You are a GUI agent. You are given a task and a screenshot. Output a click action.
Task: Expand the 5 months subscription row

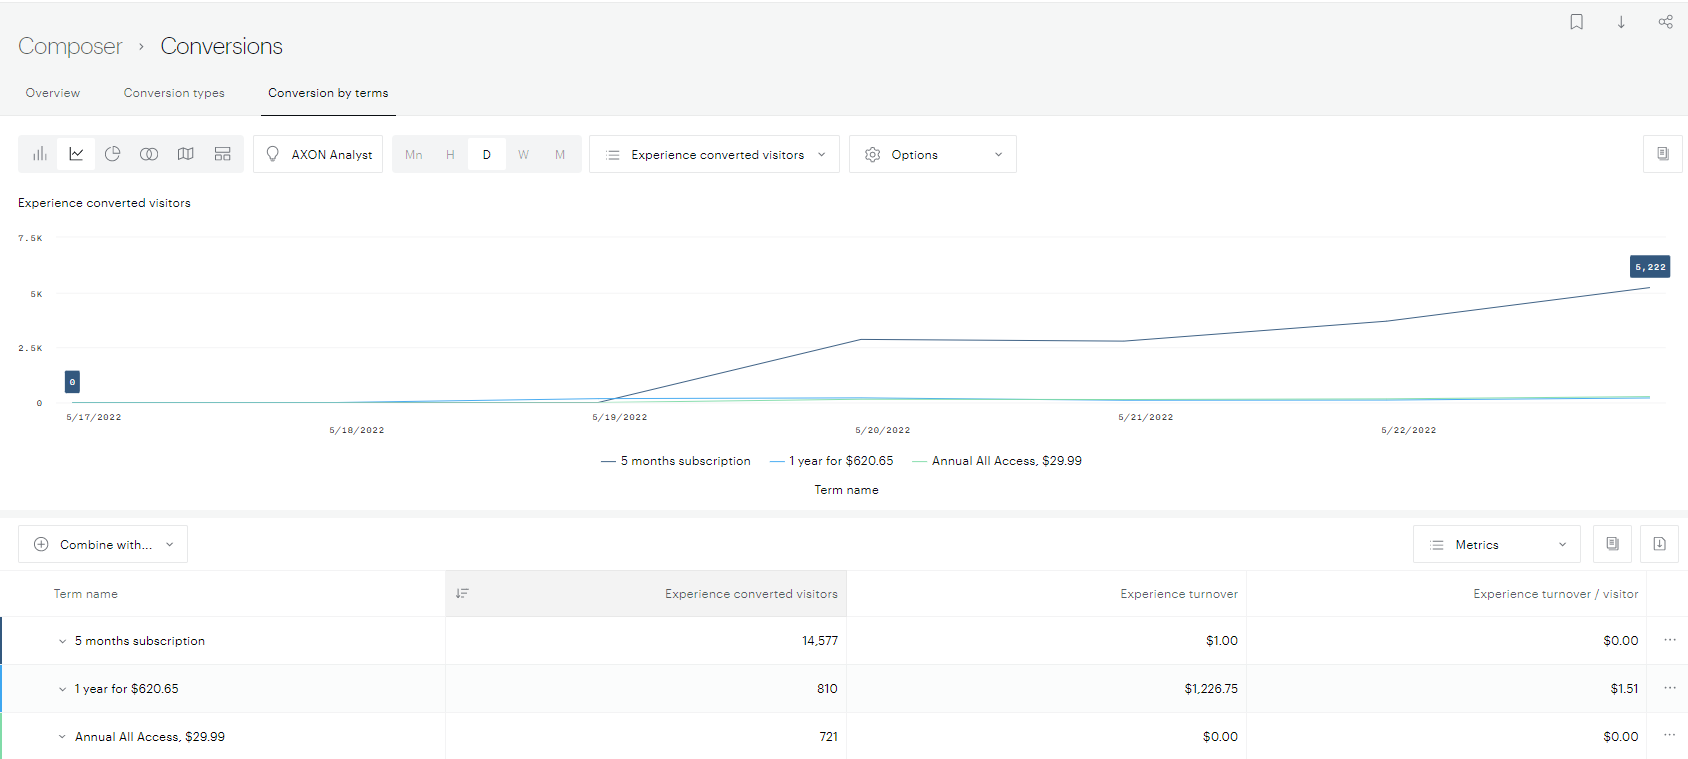click(x=62, y=641)
